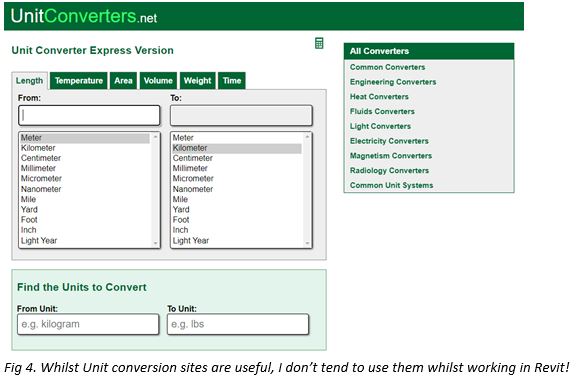The height and width of the screenshot is (380, 576).
Task: Select Mile in the To list
Action: point(237,200)
